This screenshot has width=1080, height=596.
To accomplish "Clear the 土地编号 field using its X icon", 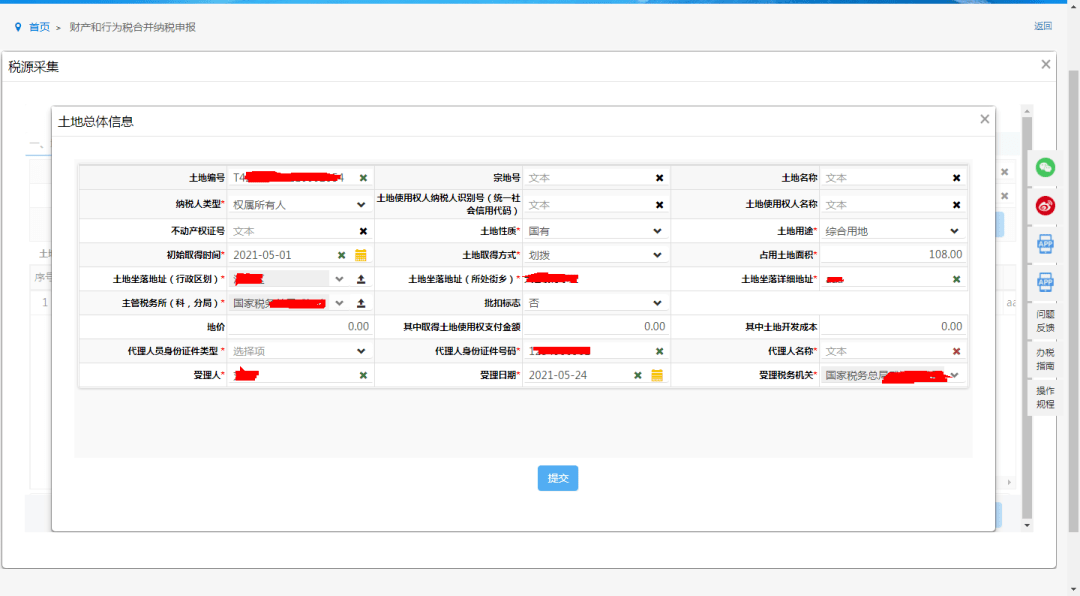I will 363,178.
